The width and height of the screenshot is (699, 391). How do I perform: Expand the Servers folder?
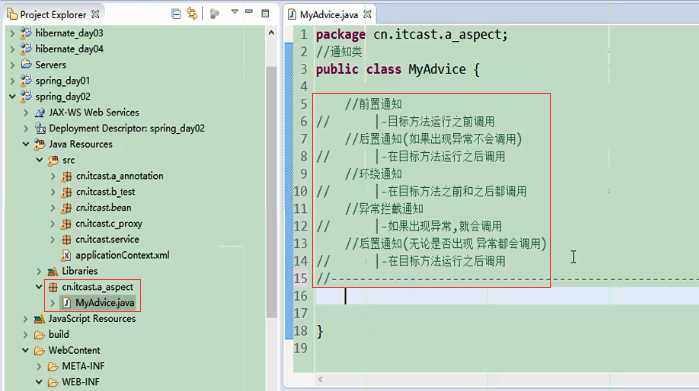12,65
